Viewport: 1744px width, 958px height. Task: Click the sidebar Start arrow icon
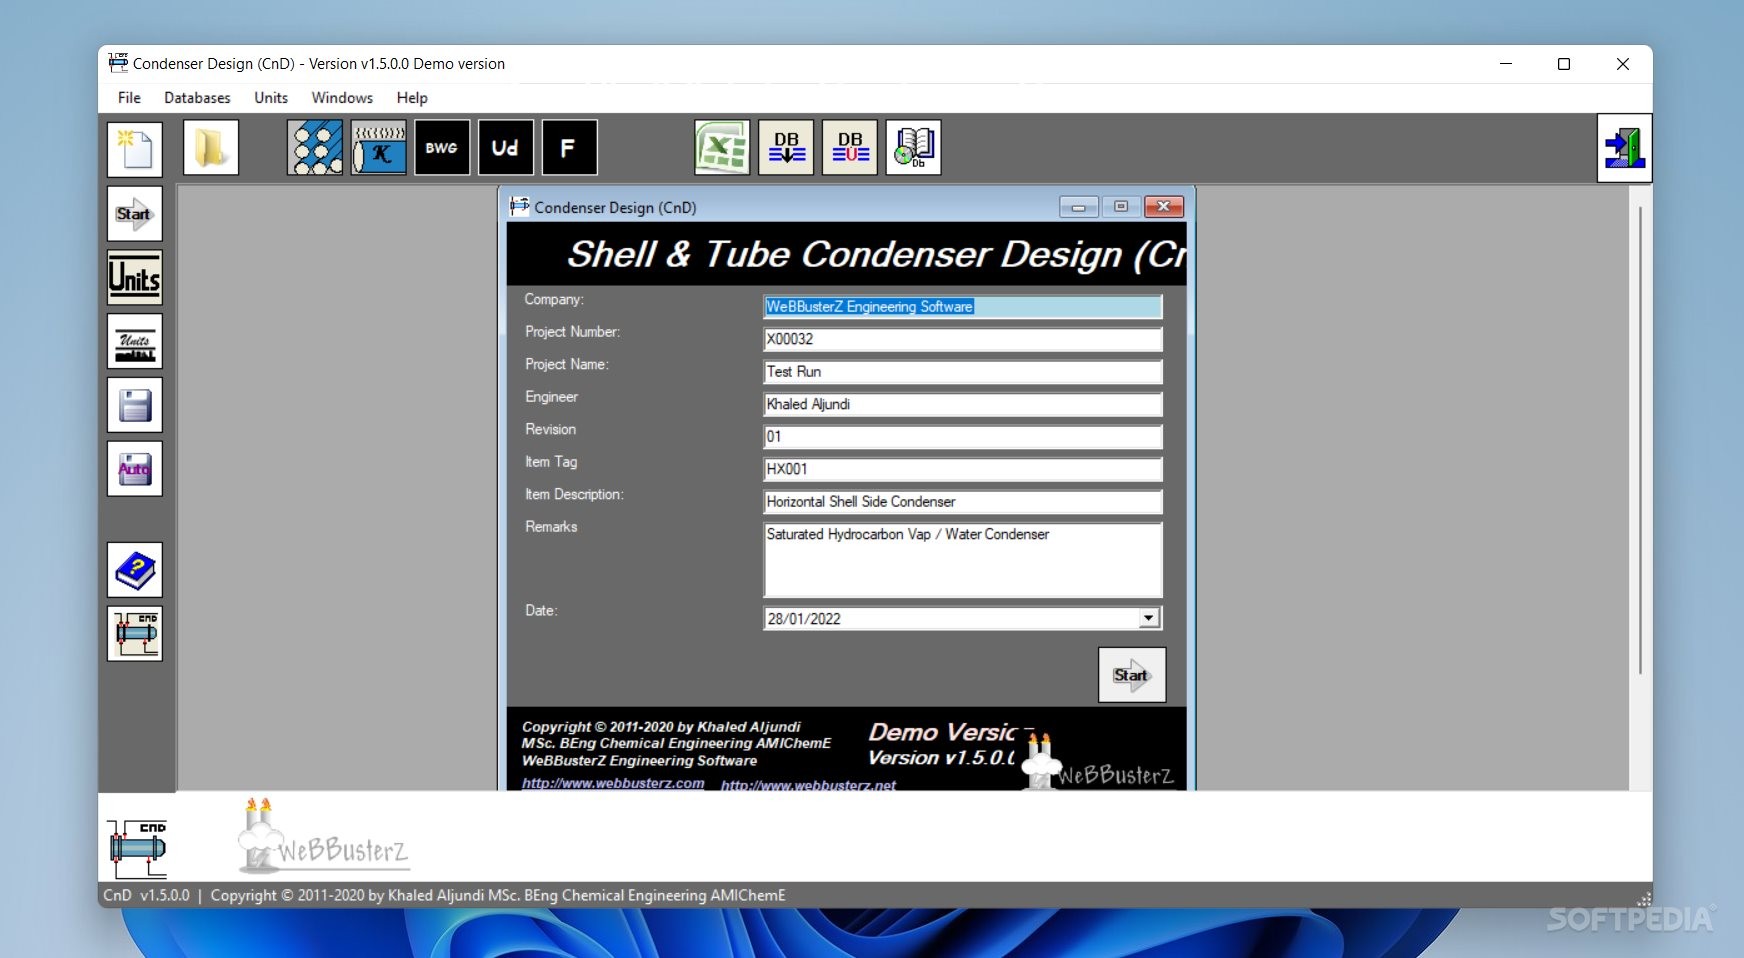click(135, 214)
